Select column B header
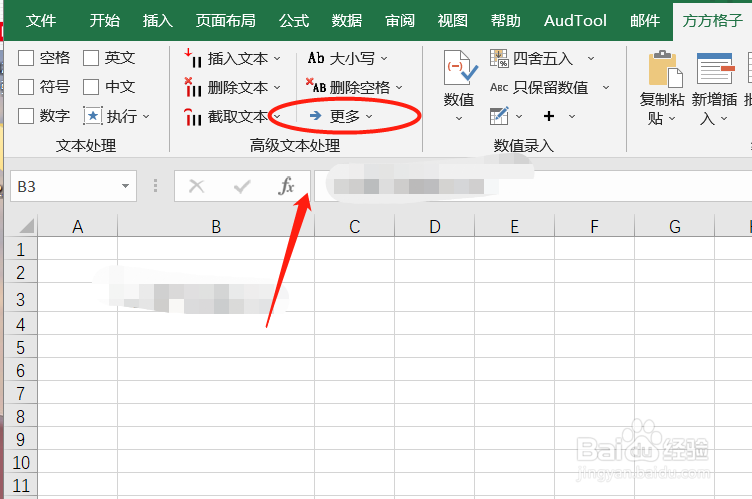The width and height of the screenshot is (752, 499). (x=216, y=226)
